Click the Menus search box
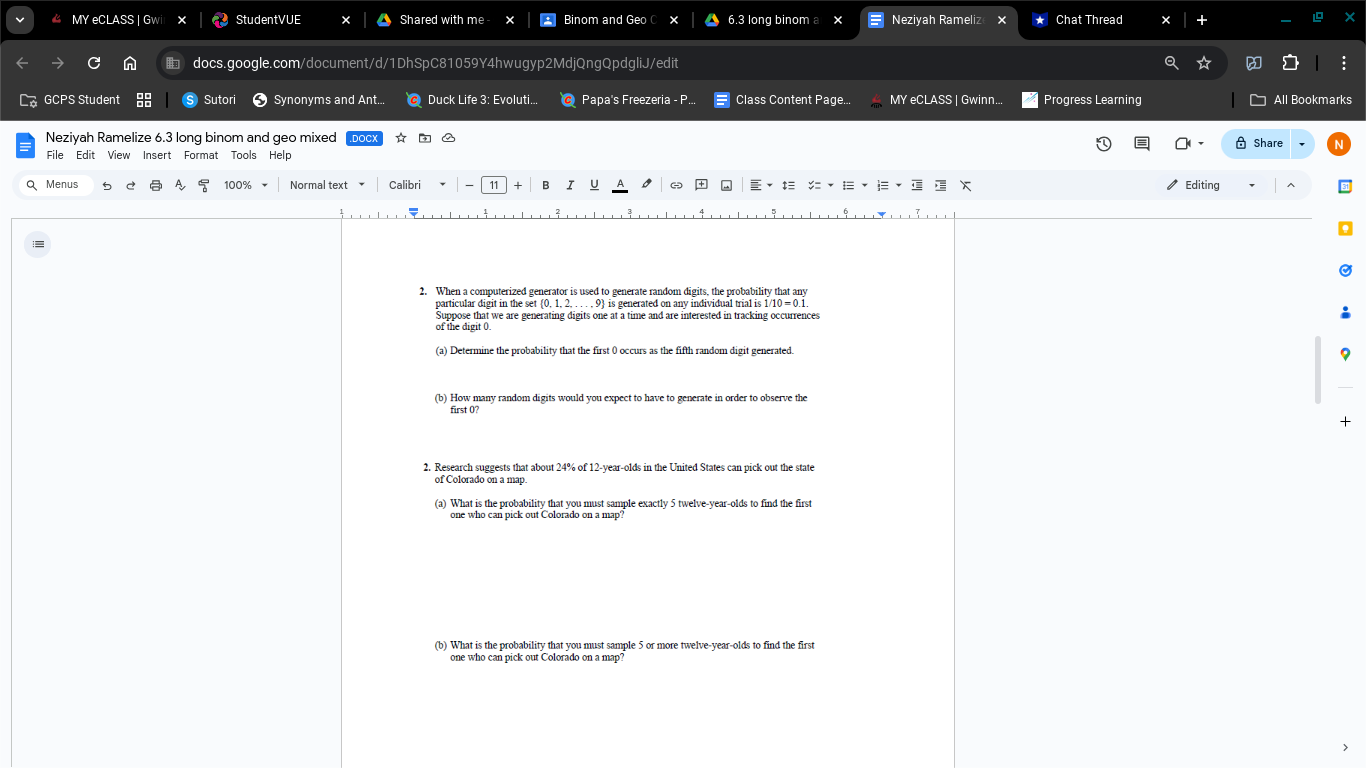 point(57,185)
